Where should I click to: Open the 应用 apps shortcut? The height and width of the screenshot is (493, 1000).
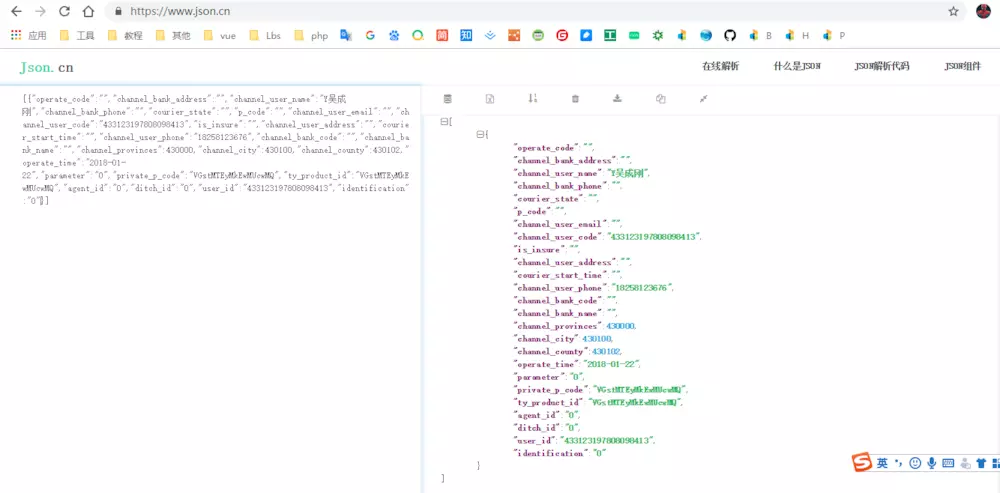(x=29, y=36)
